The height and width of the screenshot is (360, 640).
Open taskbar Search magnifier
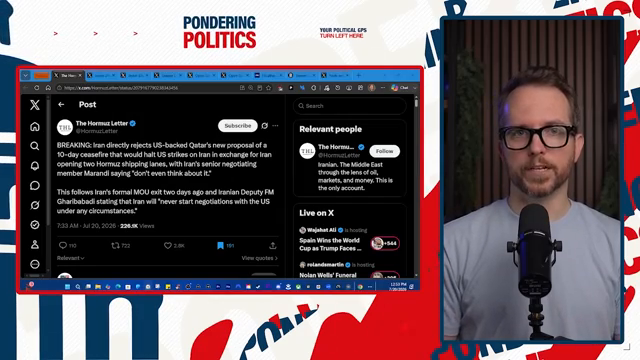(78, 287)
